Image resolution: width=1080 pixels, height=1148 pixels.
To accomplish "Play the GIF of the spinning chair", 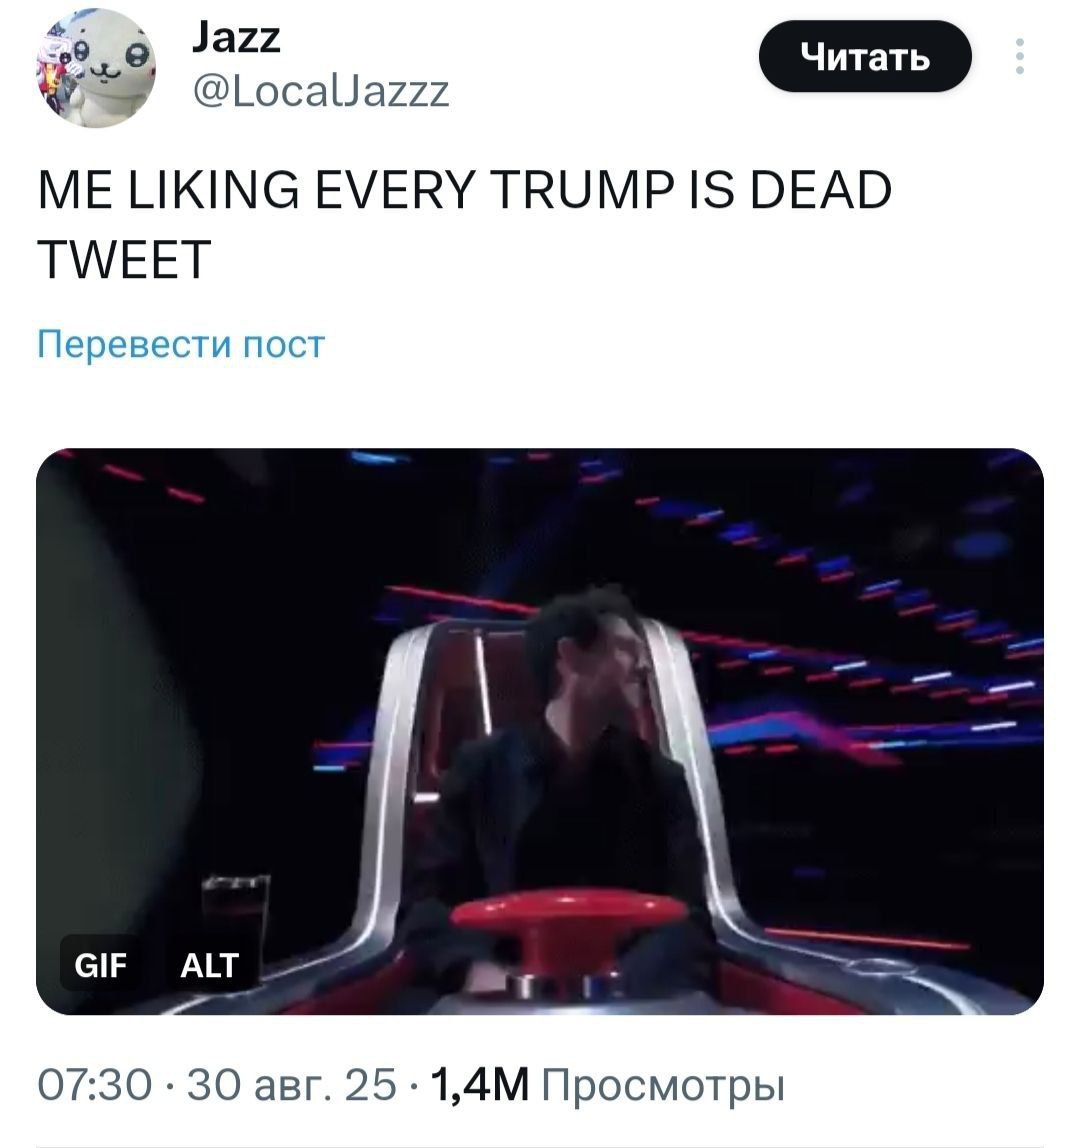I will (x=540, y=731).
